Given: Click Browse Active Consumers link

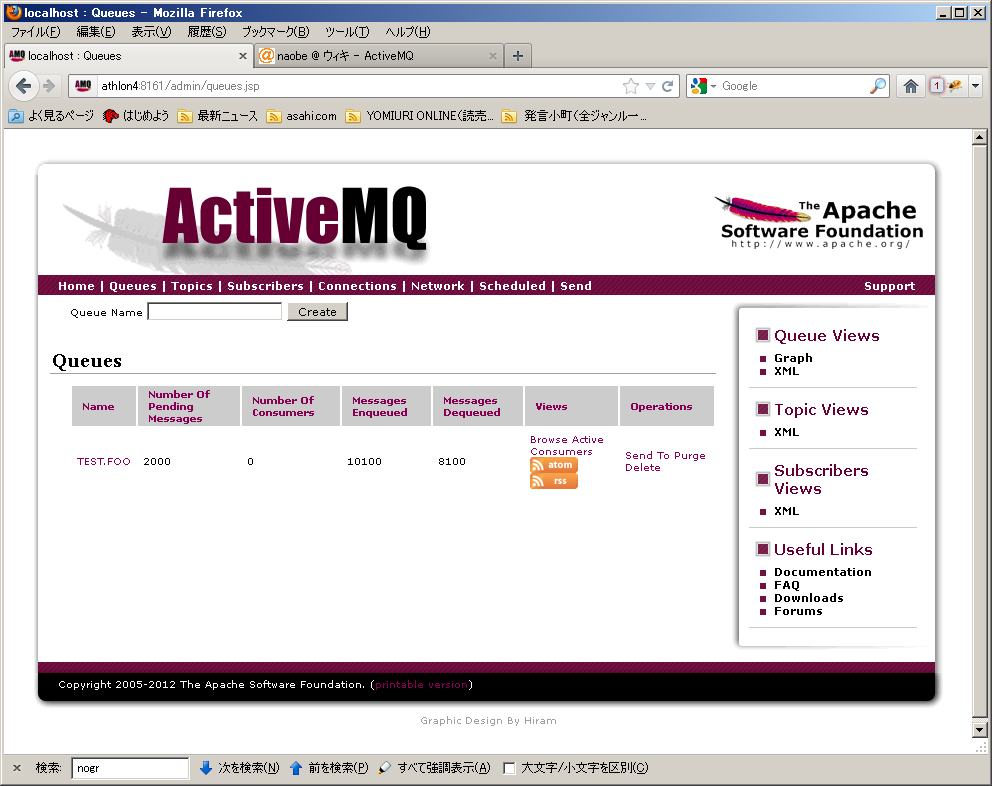Looking at the screenshot, I should 566,446.
